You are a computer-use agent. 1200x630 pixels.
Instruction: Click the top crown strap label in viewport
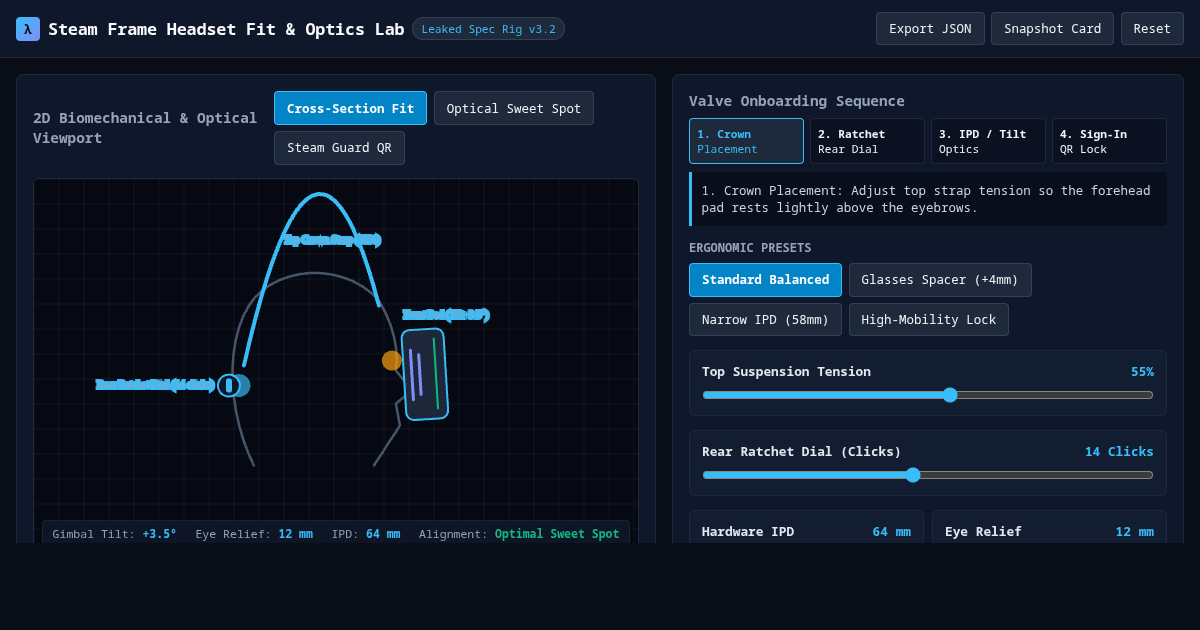[331, 240]
